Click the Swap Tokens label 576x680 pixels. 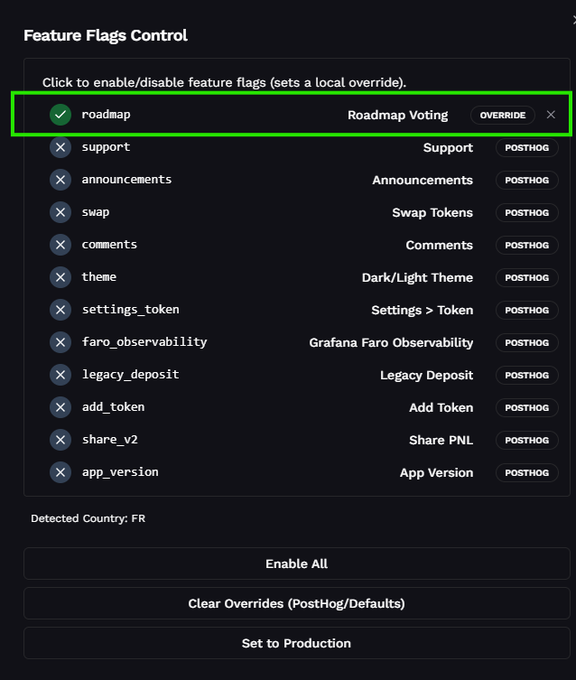[432, 212]
